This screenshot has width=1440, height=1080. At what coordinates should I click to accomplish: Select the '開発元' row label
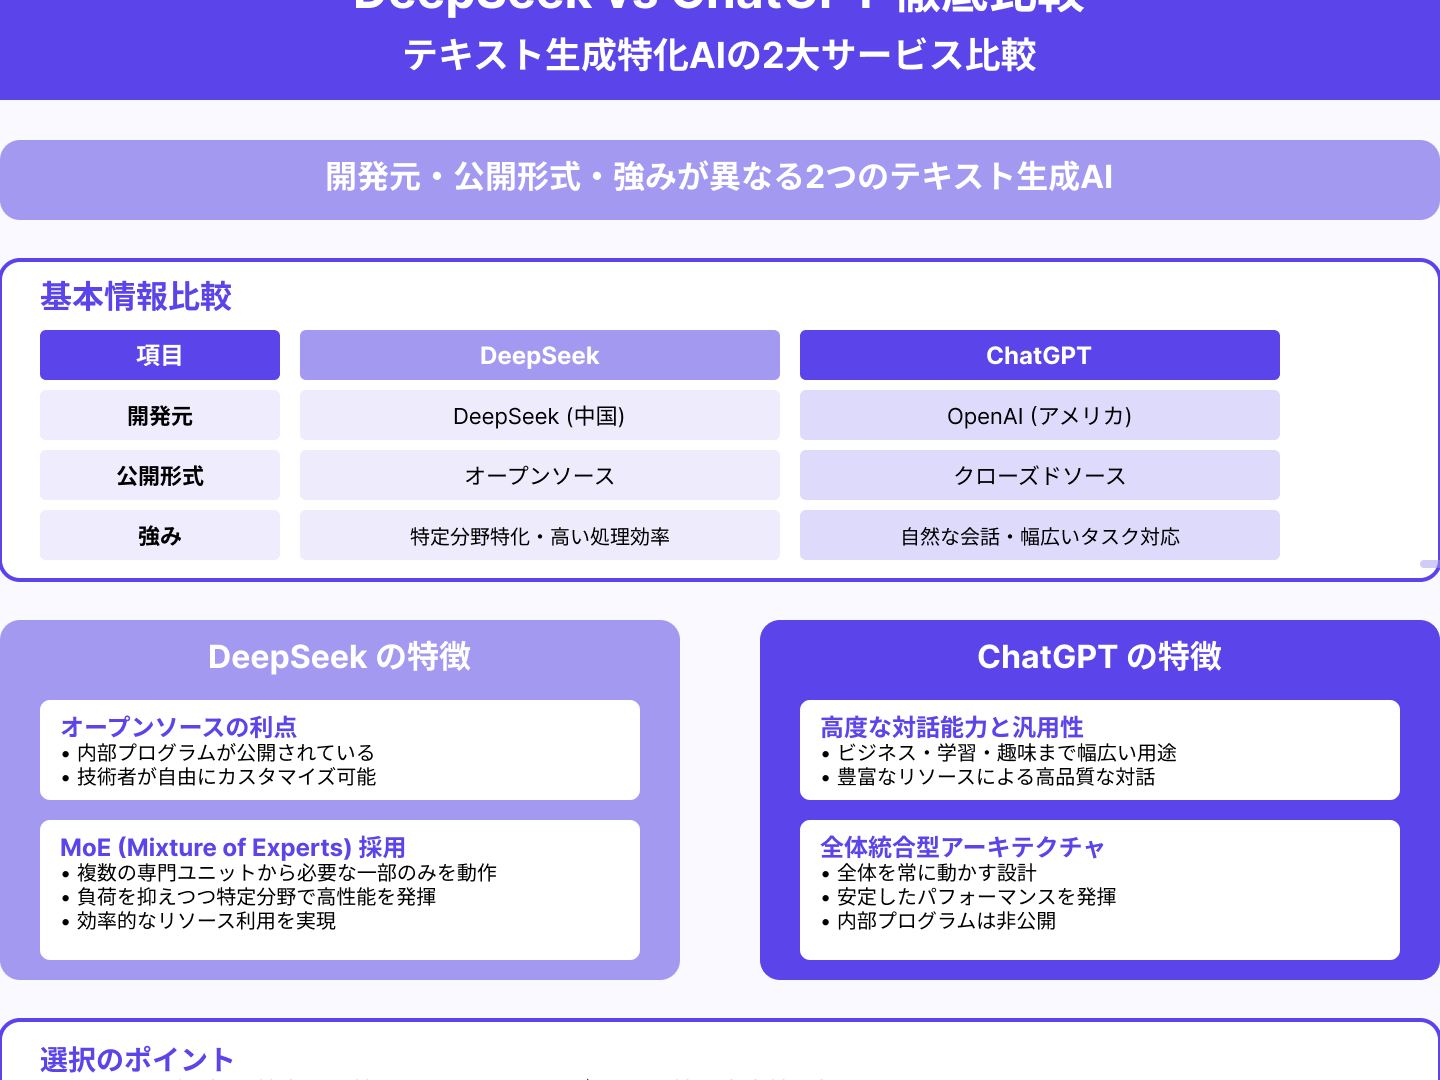pos(160,415)
